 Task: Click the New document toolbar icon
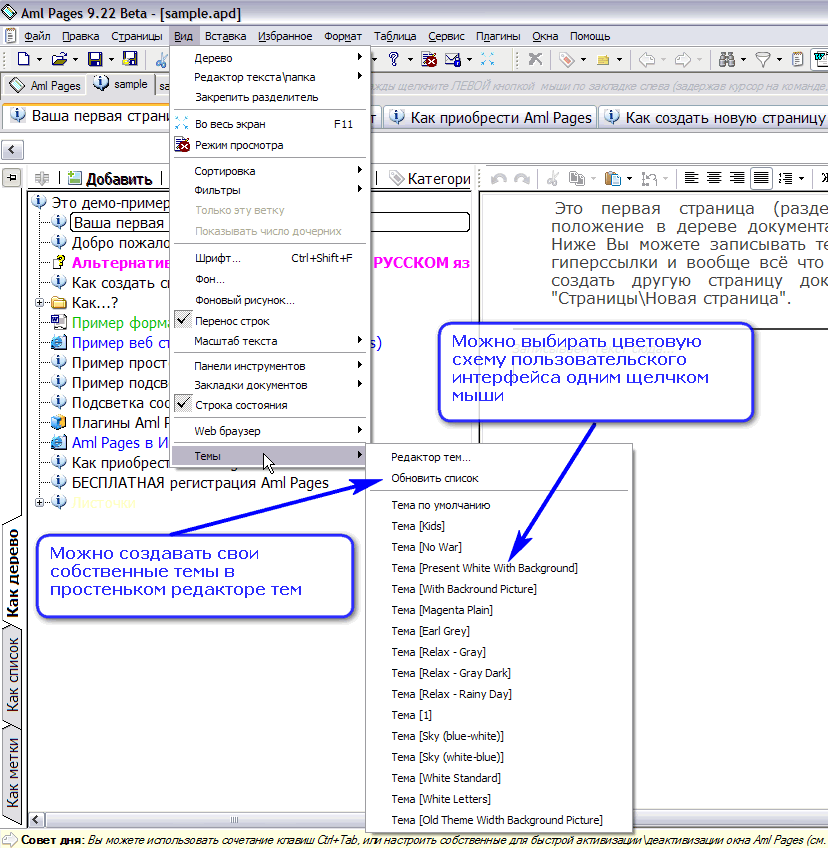coord(23,59)
